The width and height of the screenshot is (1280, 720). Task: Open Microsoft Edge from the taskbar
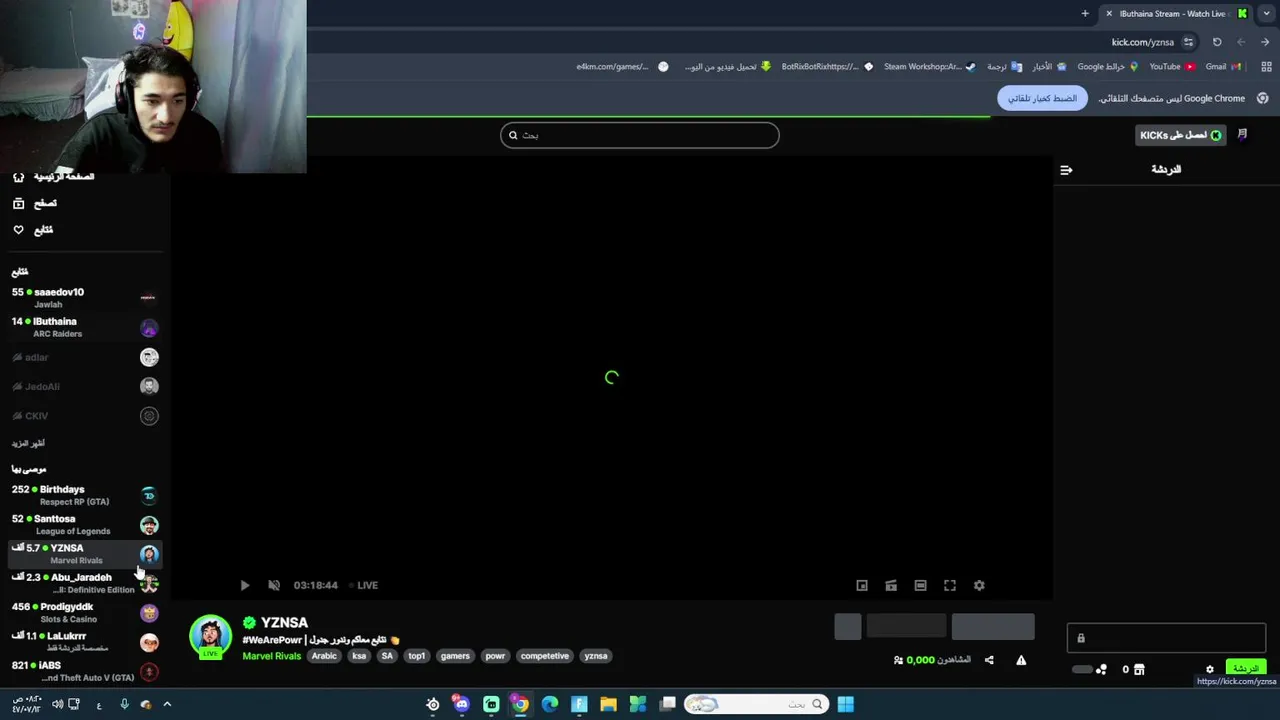550,704
